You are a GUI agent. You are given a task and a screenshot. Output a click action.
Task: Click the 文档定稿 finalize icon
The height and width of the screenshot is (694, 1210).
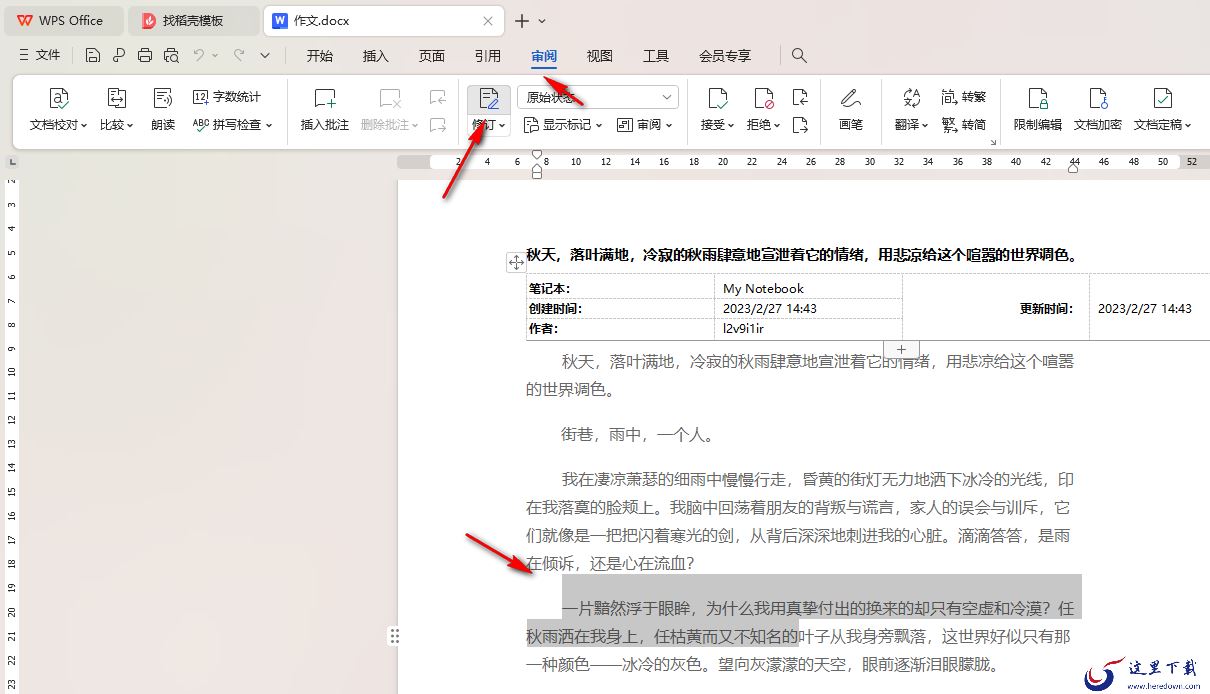pos(1163,98)
